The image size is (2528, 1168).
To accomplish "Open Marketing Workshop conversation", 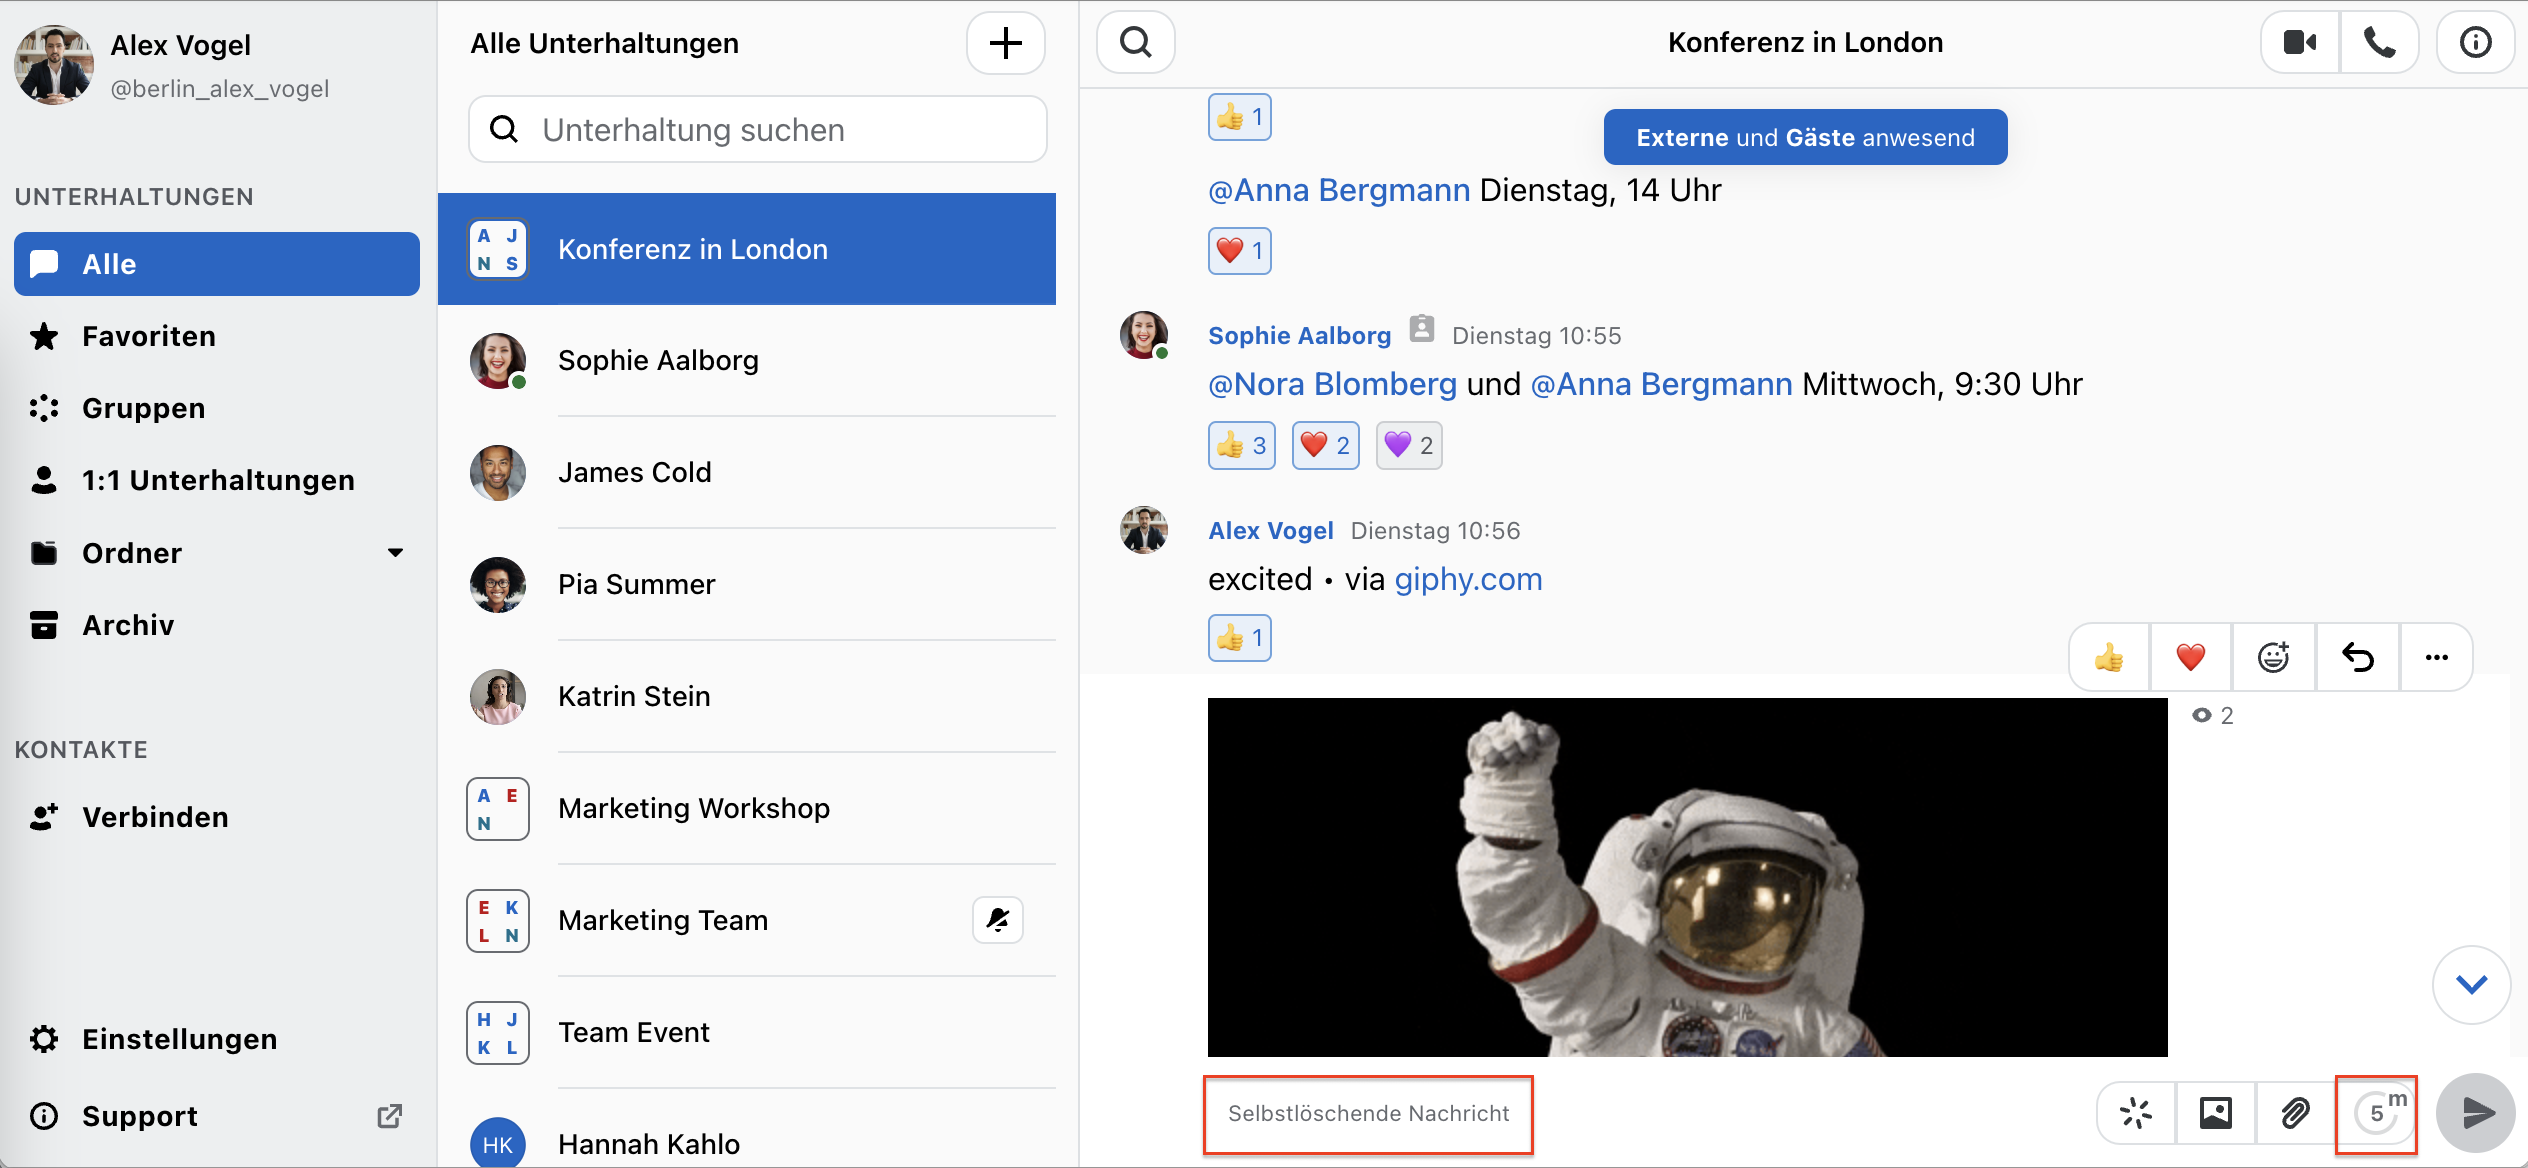I will 747,809.
